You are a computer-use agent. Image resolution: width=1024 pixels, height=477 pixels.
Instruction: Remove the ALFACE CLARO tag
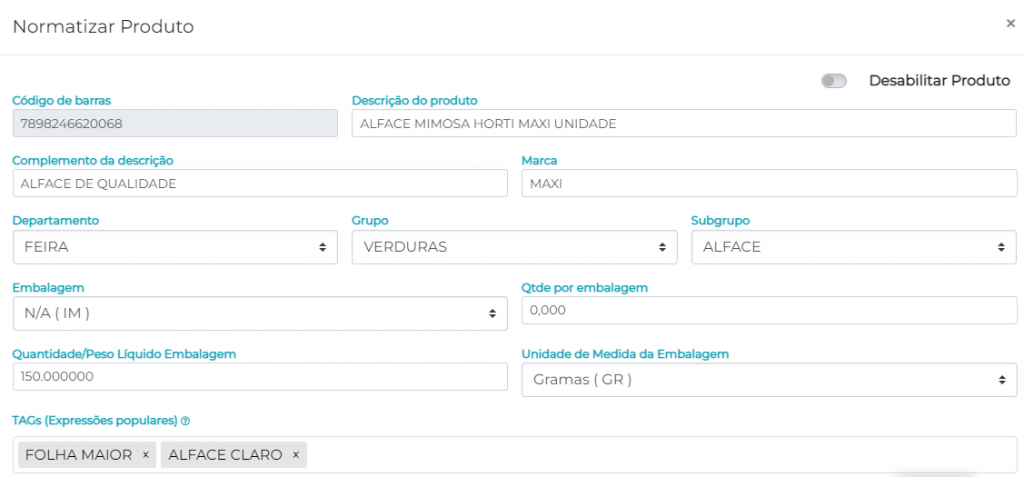[296, 455]
